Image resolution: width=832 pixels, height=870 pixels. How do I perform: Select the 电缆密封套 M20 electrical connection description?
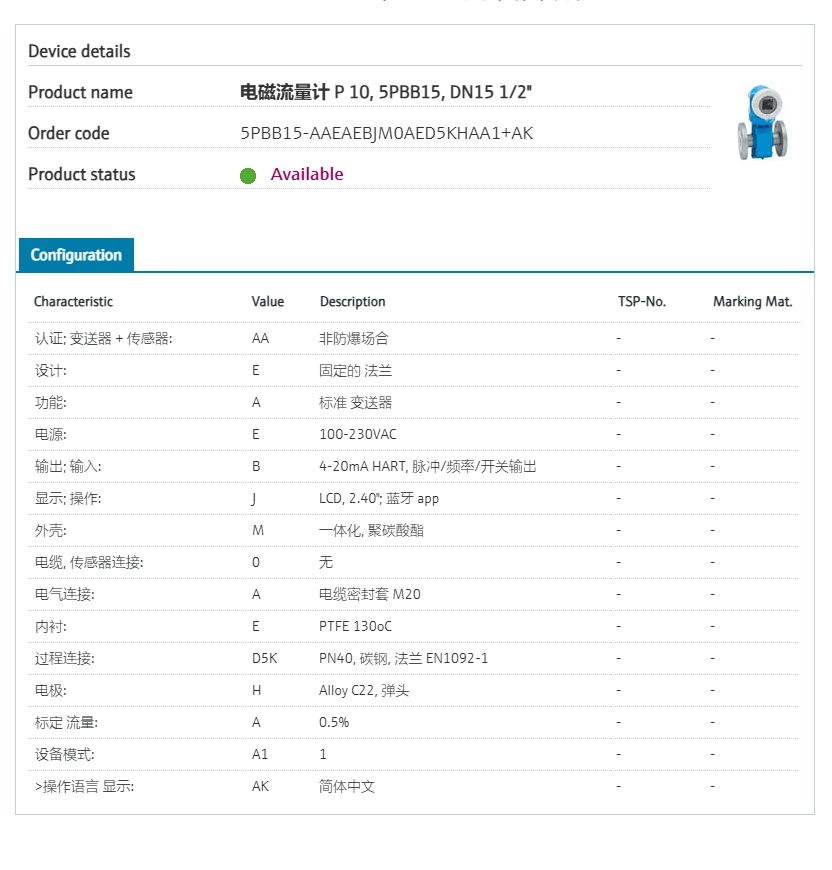pyautogui.click(x=370, y=594)
